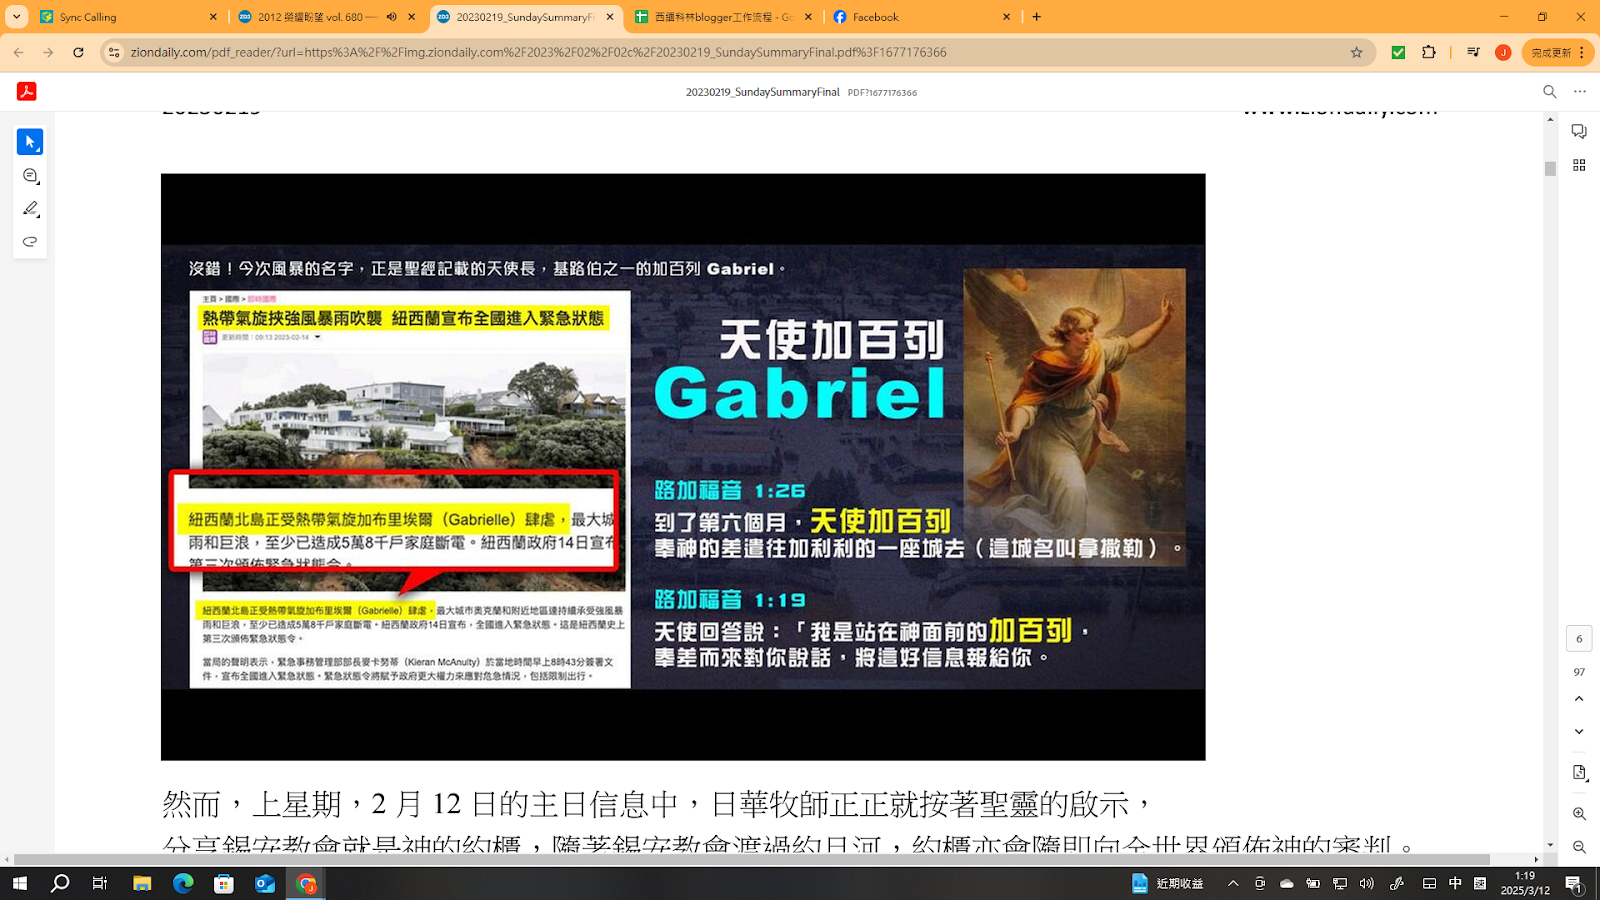Go to previous page arrow

click(1579, 699)
